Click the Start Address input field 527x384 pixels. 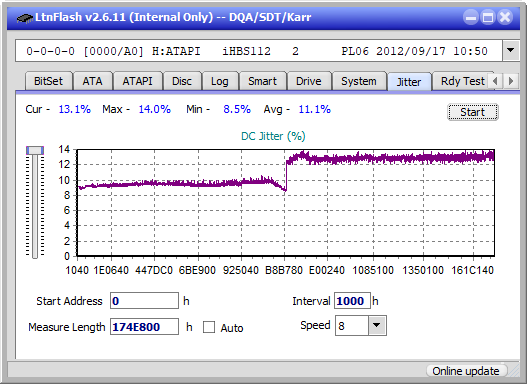pyautogui.click(x=145, y=301)
